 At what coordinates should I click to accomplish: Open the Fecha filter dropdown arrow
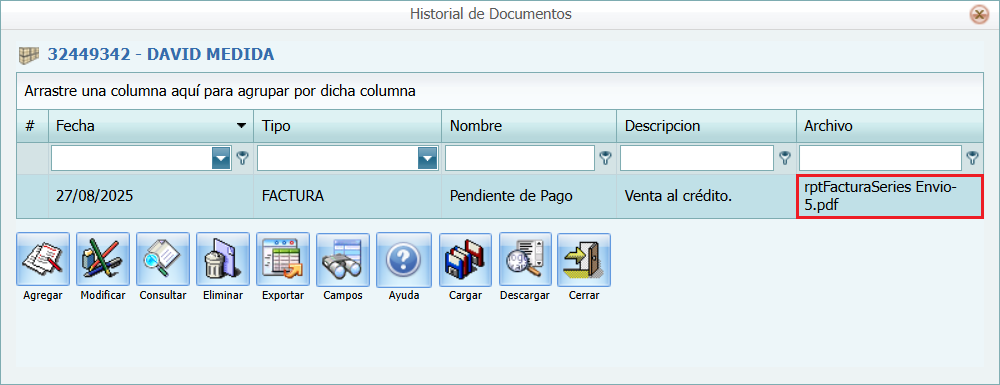pyautogui.click(x=221, y=158)
